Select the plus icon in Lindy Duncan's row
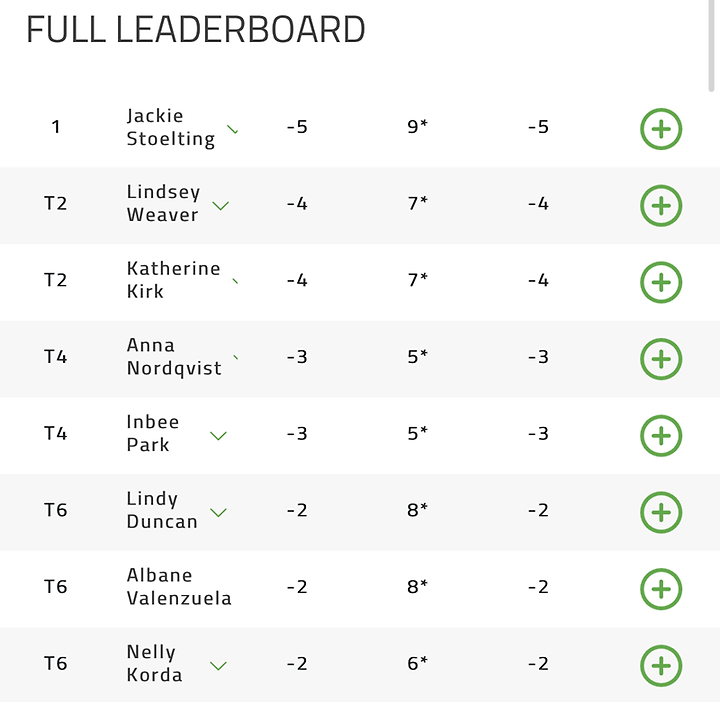This screenshot has width=720, height=702. click(661, 512)
